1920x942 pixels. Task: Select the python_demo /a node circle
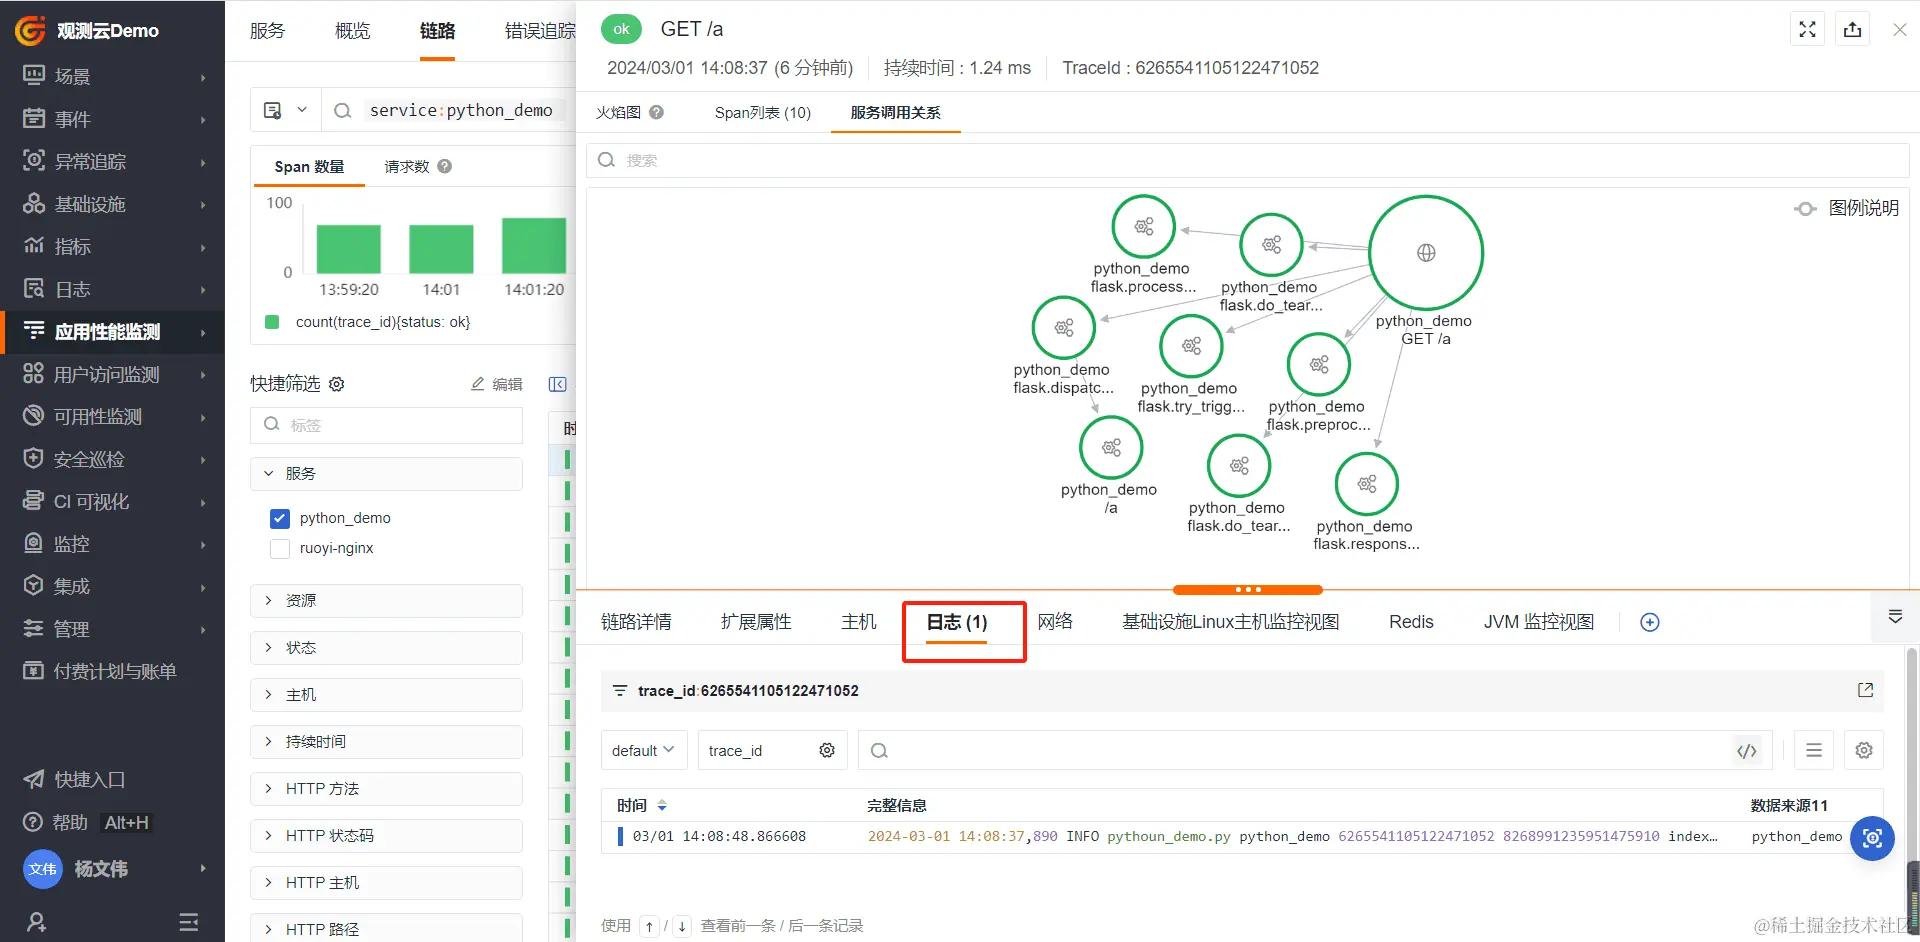point(1111,447)
